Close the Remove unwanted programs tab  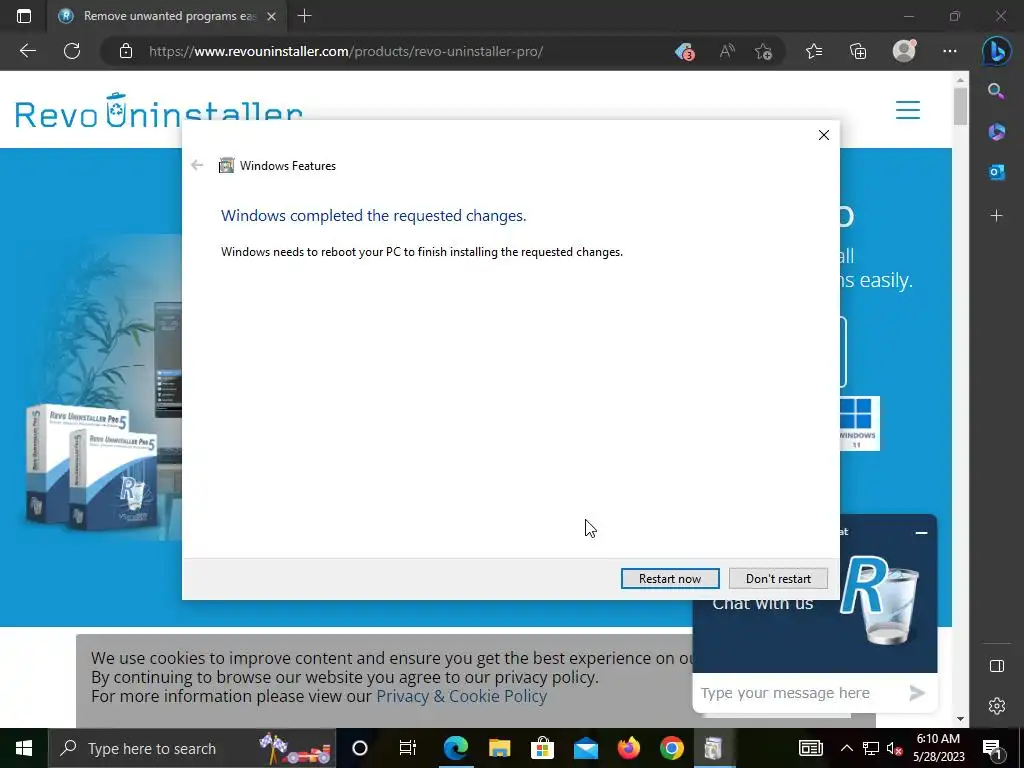271,16
